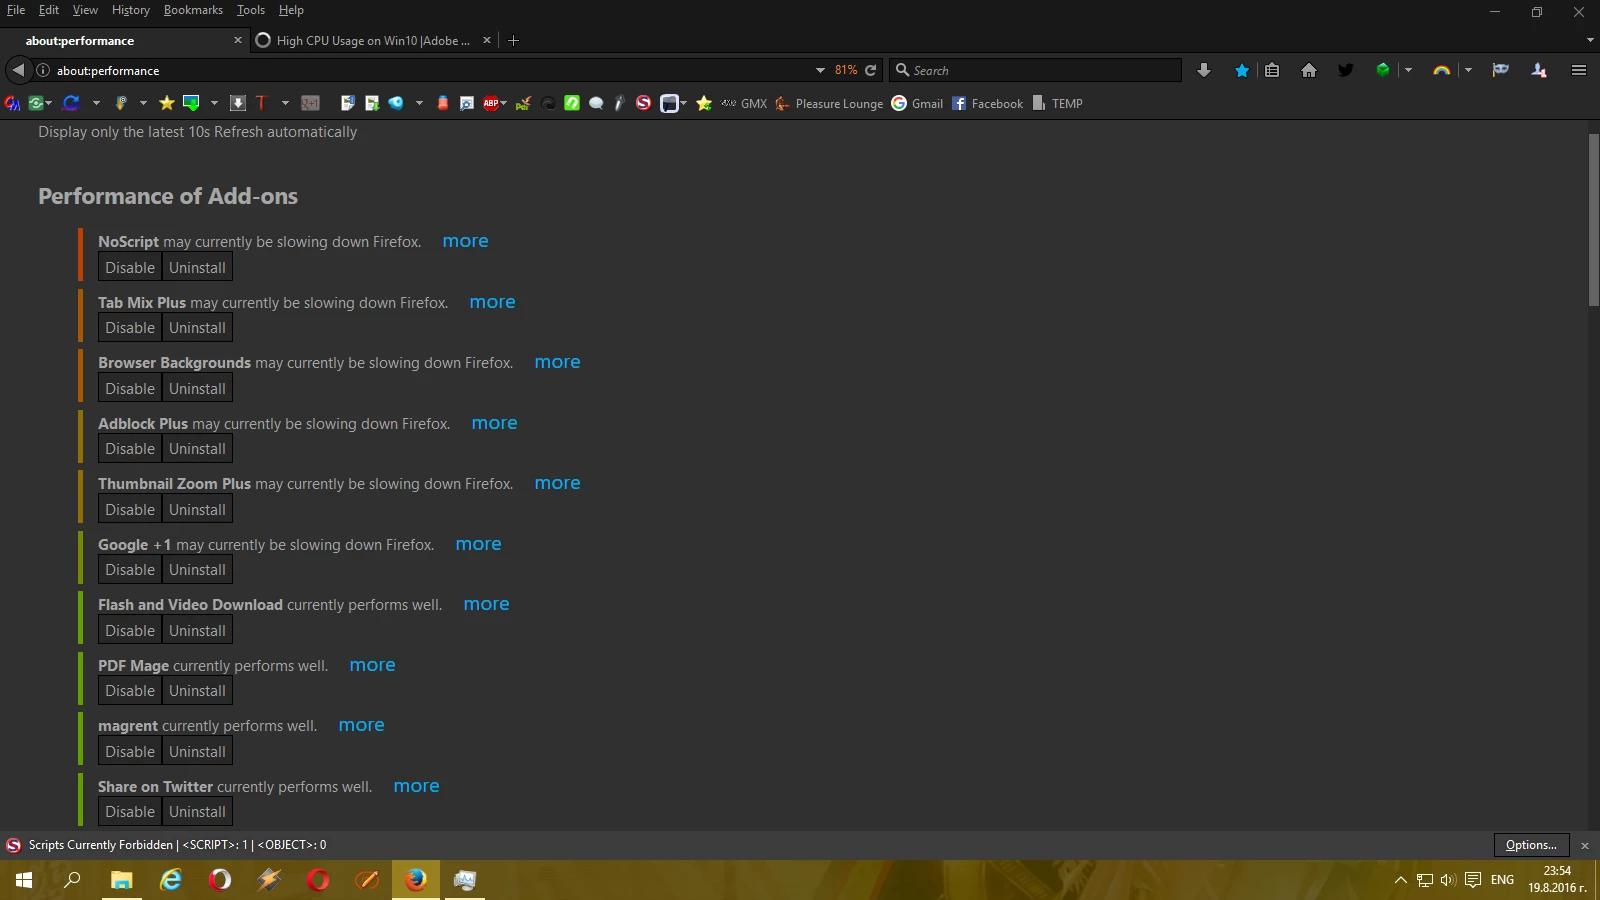
Task: Click the green Evernote-like square icon
Action: (x=572, y=103)
